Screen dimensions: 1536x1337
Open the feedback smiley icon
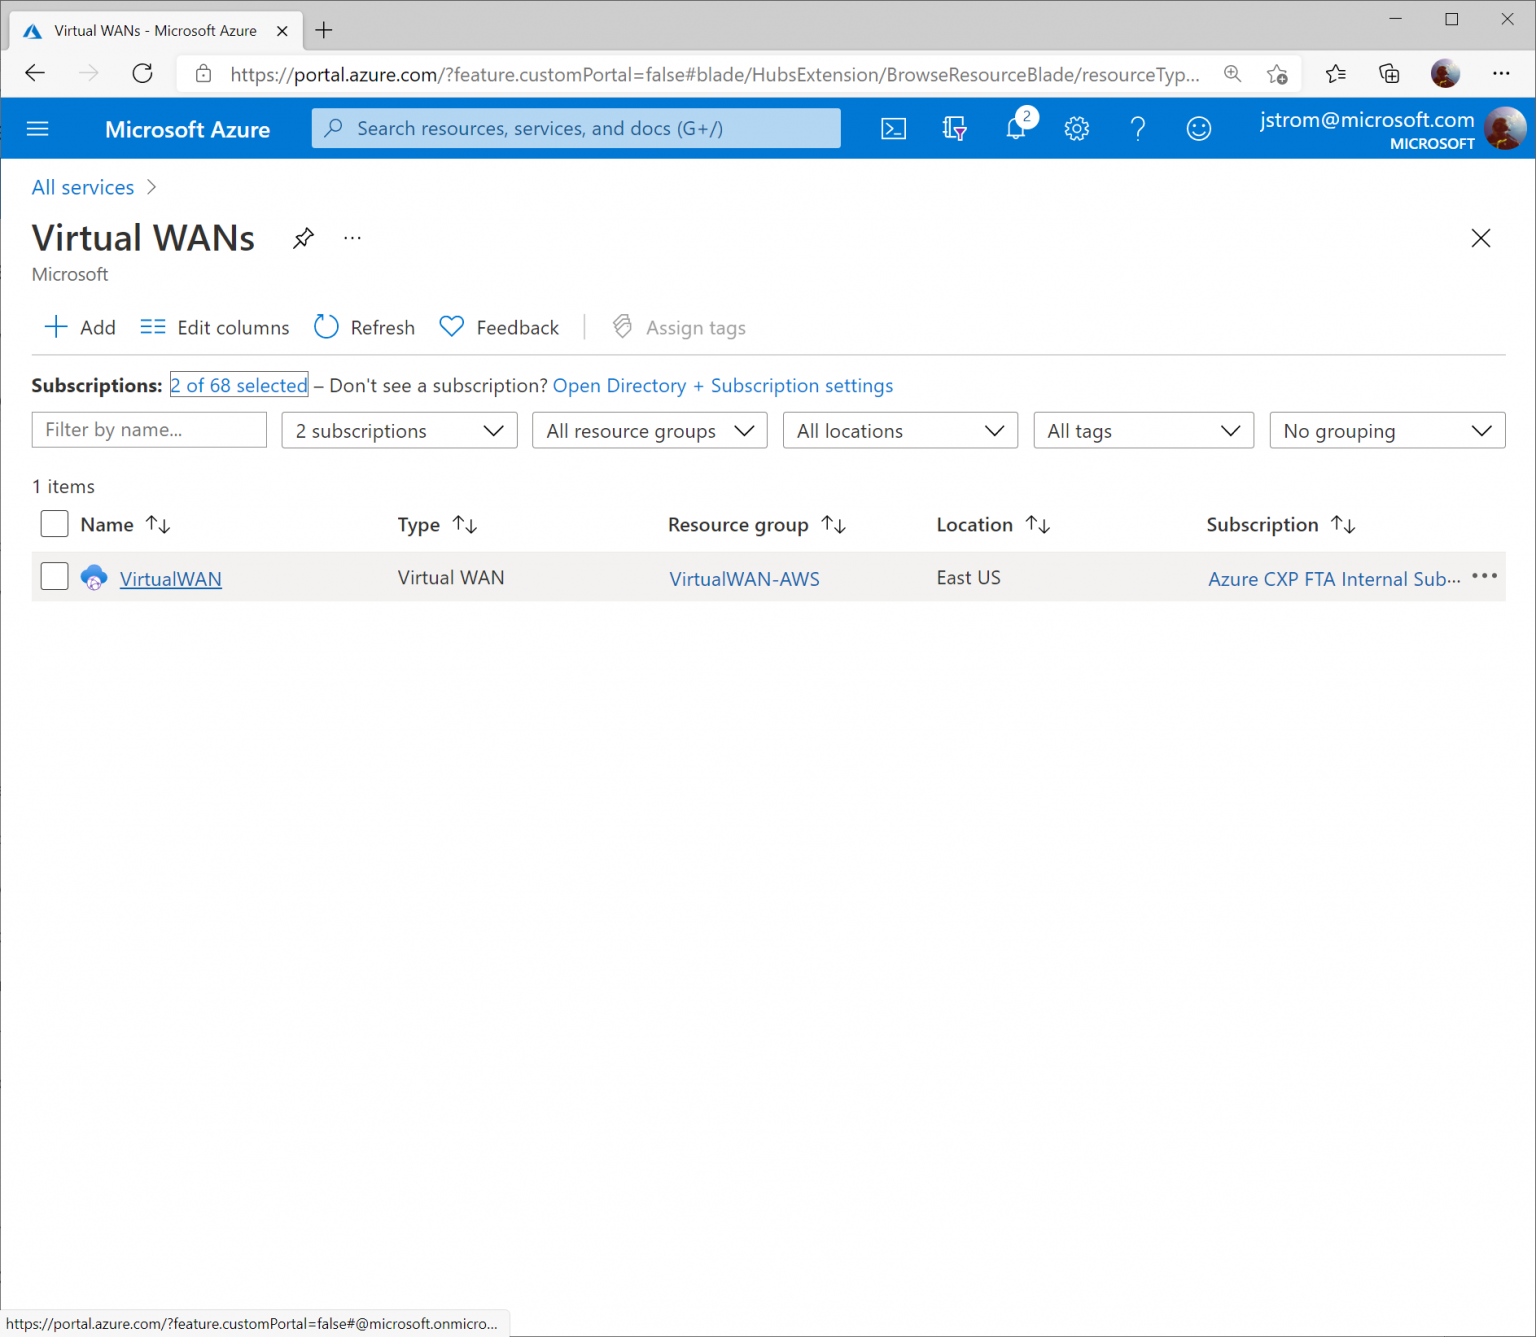pyautogui.click(x=1199, y=128)
